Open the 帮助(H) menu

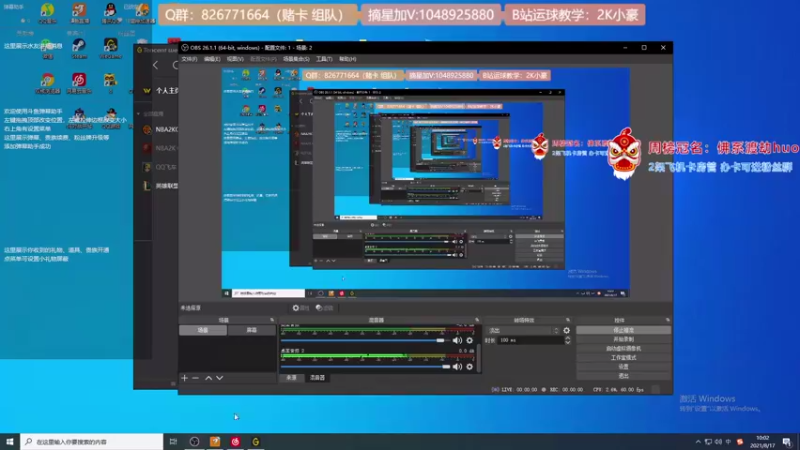[347, 59]
